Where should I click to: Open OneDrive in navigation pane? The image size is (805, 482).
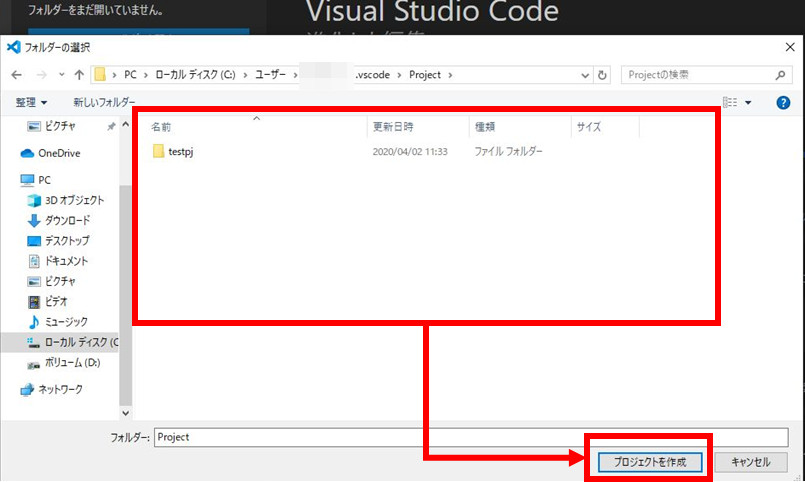(58, 153)
